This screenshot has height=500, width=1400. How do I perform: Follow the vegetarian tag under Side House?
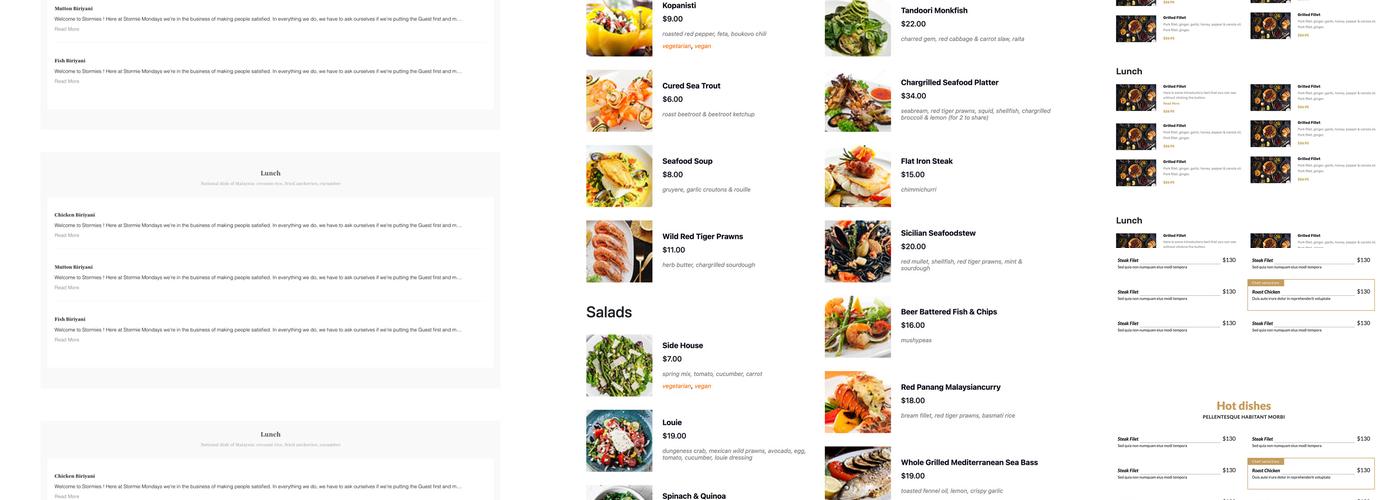coord(676,386)
